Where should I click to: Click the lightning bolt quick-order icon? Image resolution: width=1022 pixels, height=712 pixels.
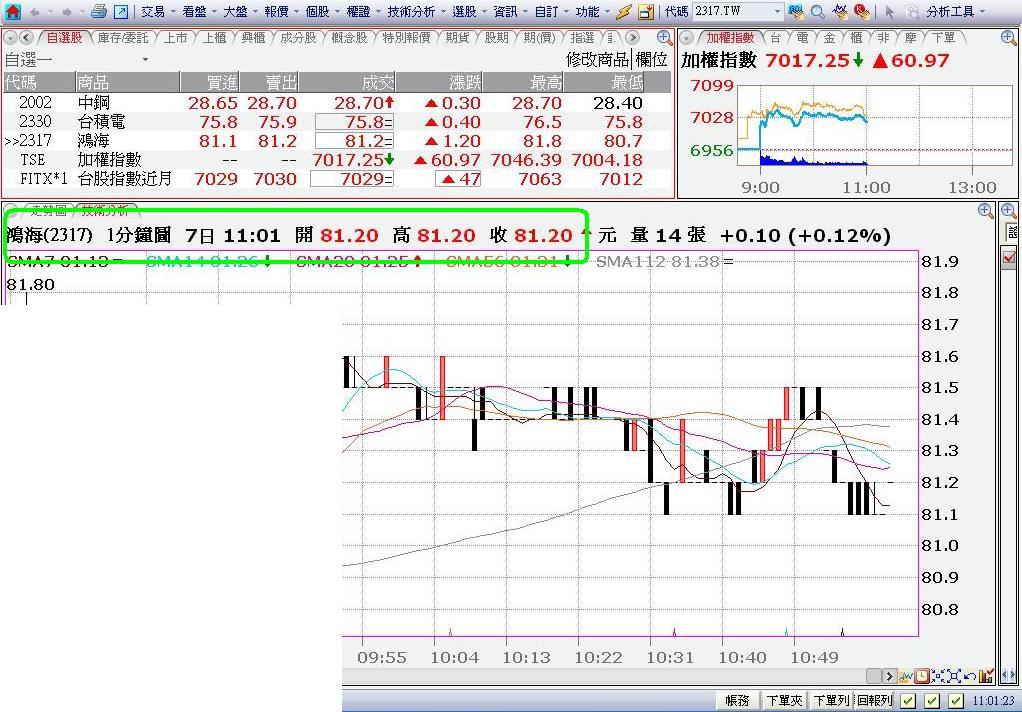(x=624, y=11)
